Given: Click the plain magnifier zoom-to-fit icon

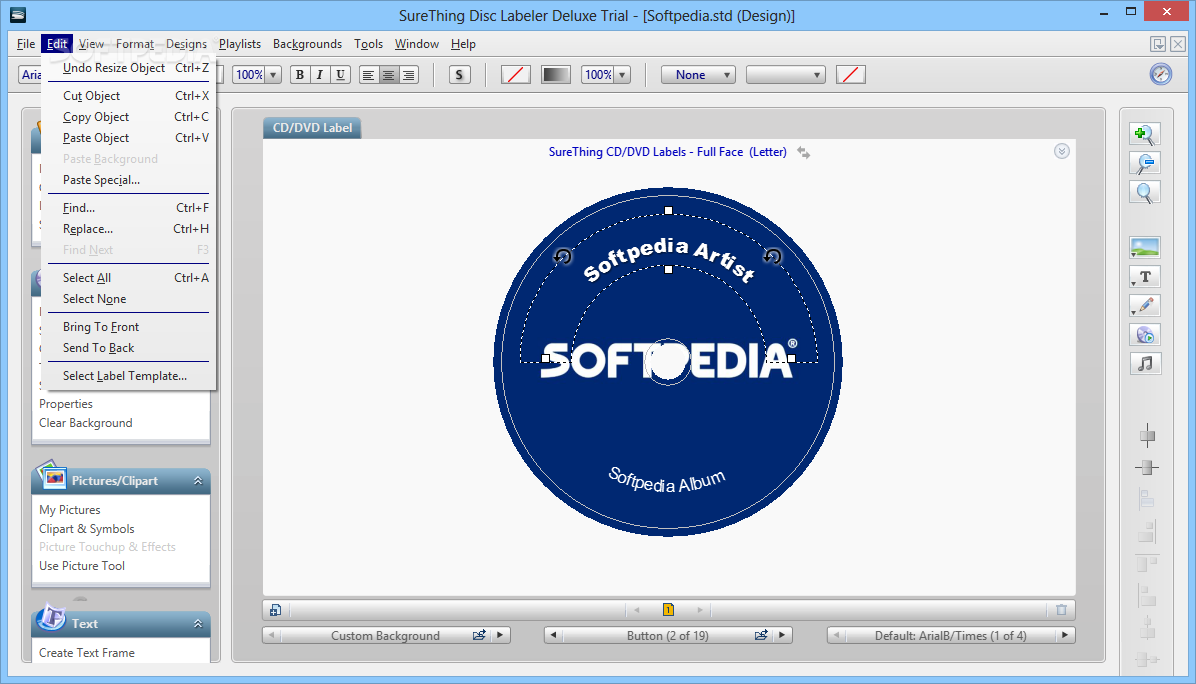Looking at the screenshot, I should [x=1144, y=192].
